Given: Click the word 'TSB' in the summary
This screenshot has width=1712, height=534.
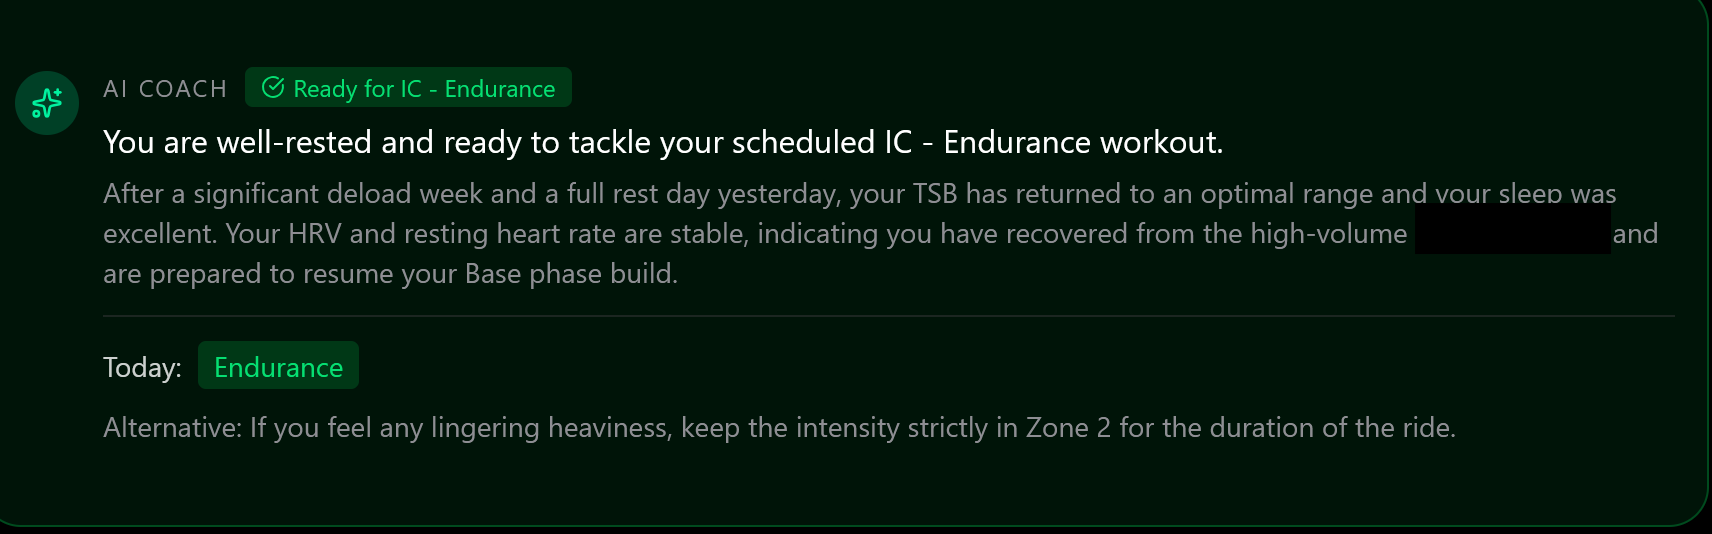Looking at the screenshot, I should click(x=935, y=194).
